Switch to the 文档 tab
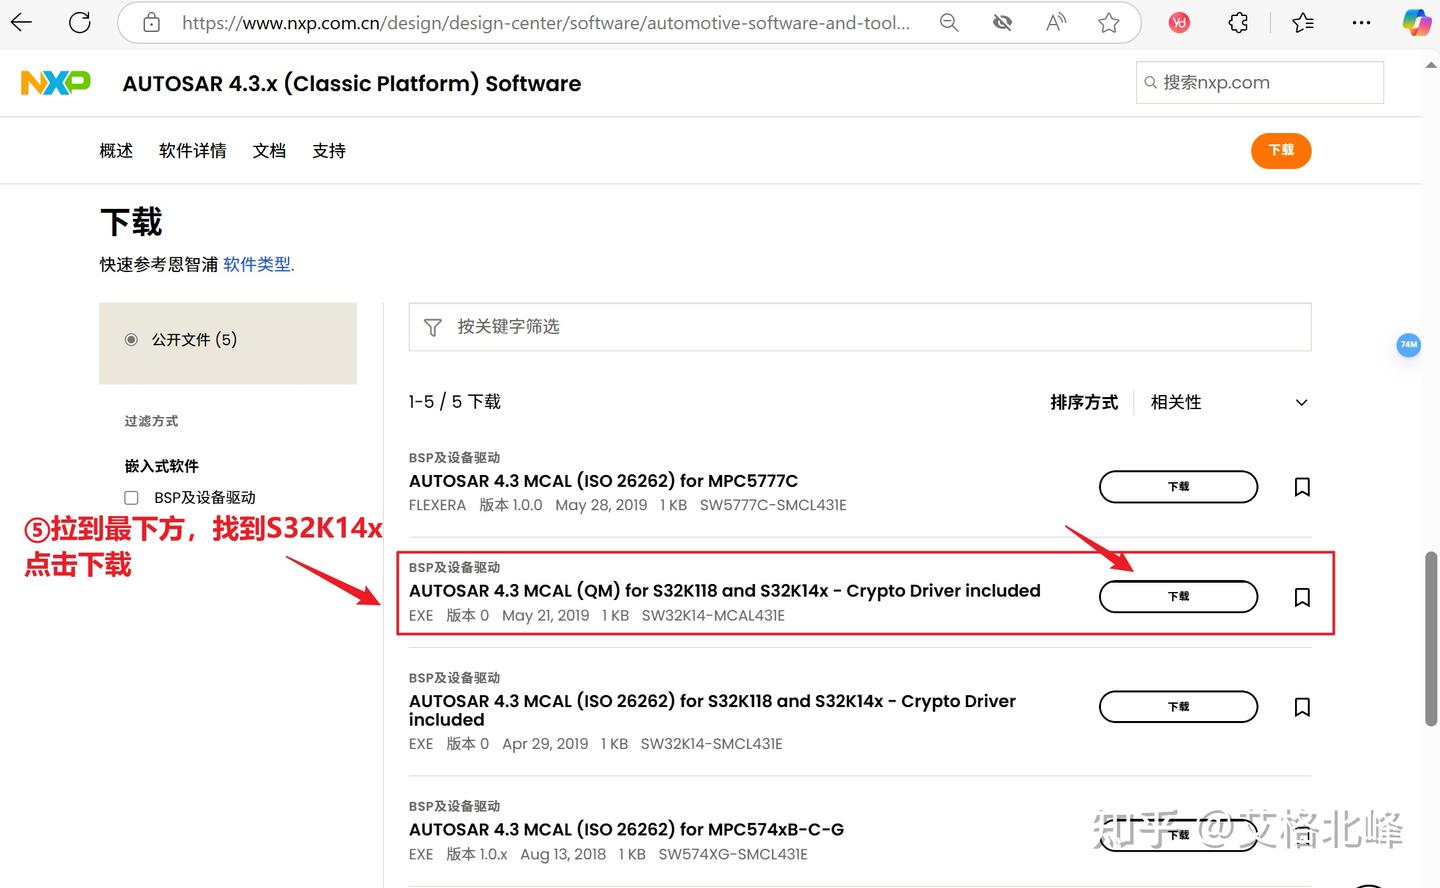The width and height of the screenshot is (1440, 888). click(x=268, y=150)
